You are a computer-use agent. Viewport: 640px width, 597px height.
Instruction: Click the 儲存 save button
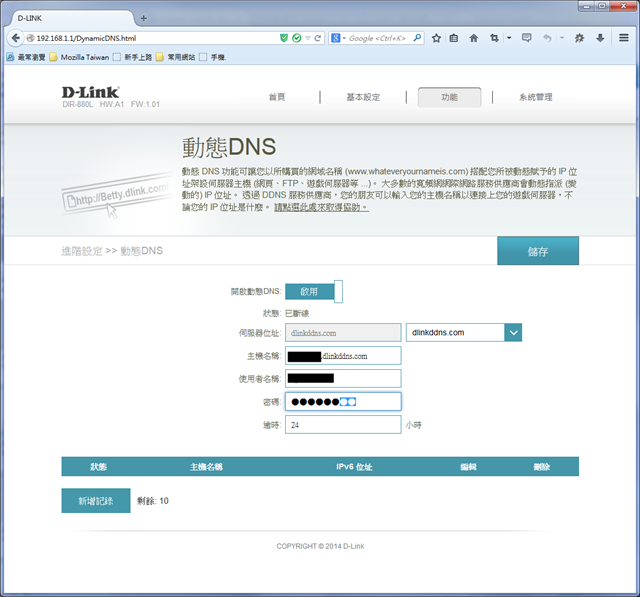coord(538,251)
